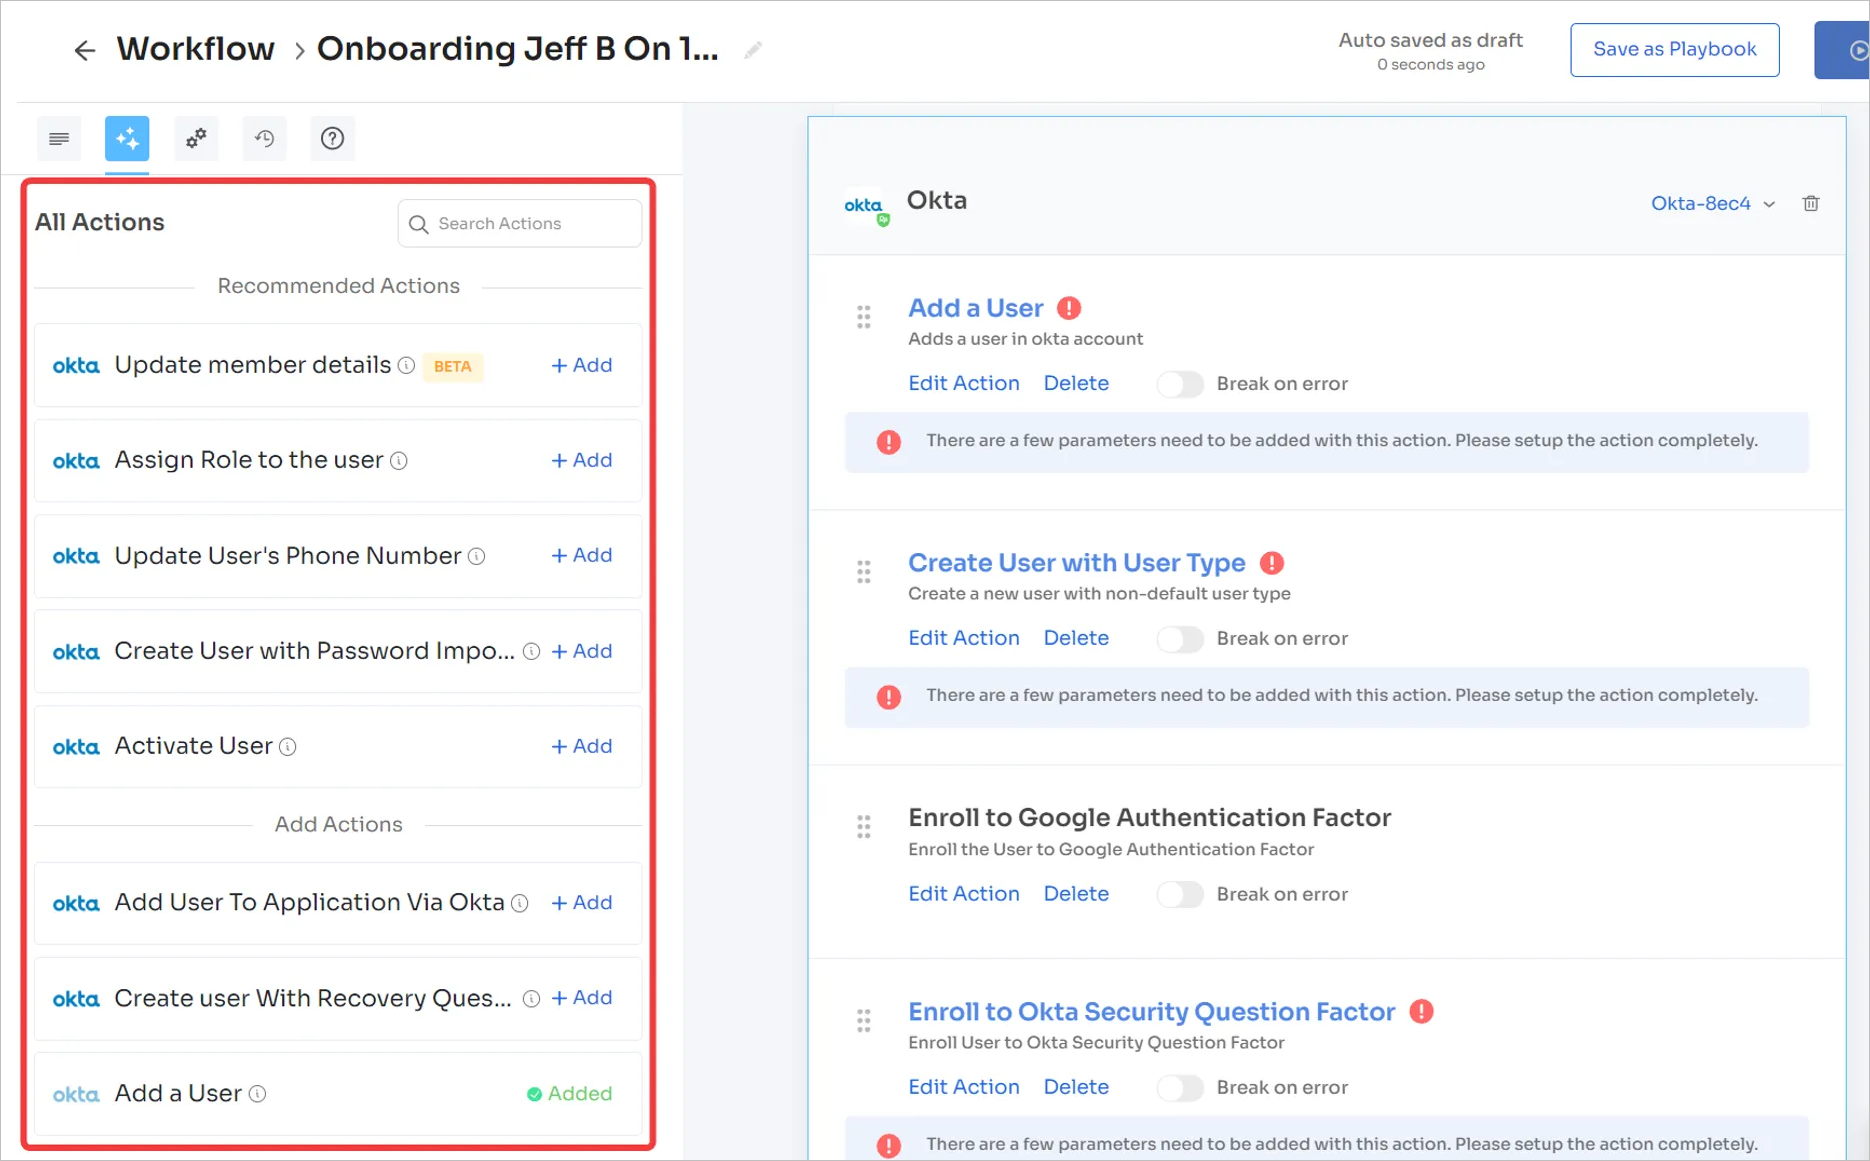Add the Activate User action
This screenshot has width=1870, height=1161.
tap(582, 746)
